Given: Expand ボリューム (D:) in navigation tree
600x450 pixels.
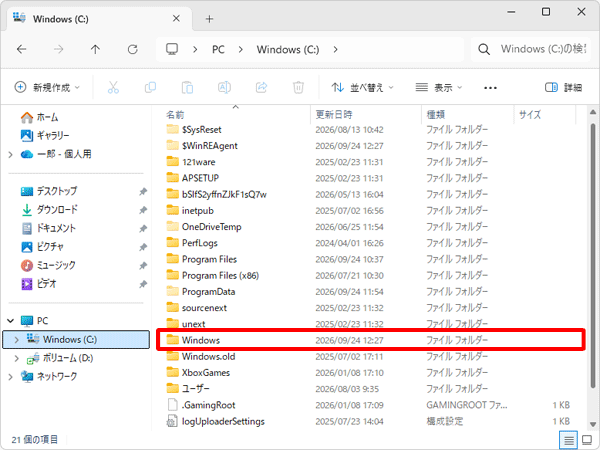Looking at the screenshot, I should 16,358.
